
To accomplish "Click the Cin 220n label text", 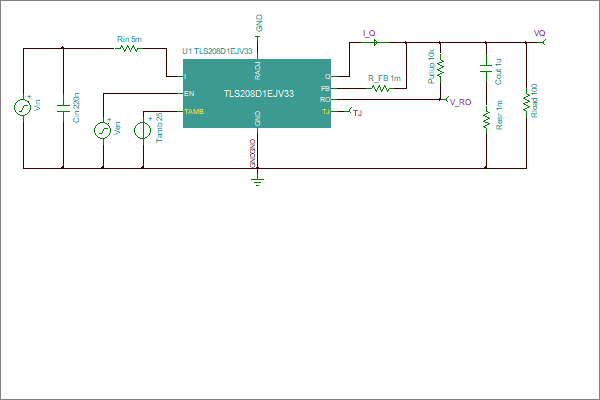I will (77, 108).
